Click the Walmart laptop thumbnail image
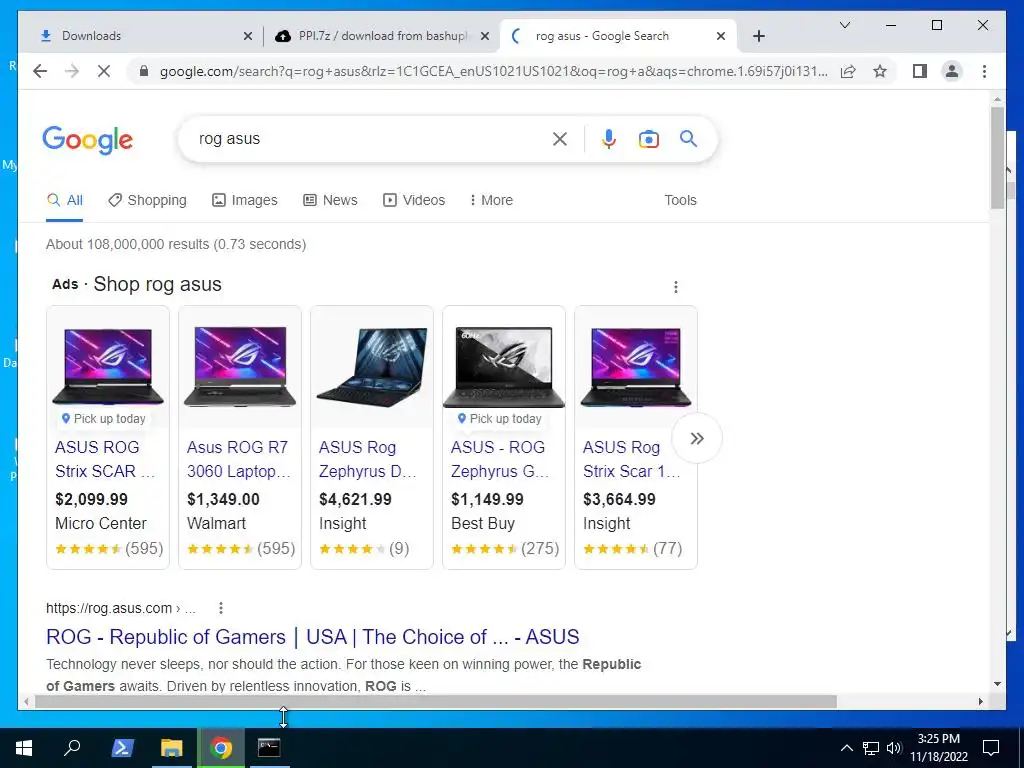 point(240,367)
